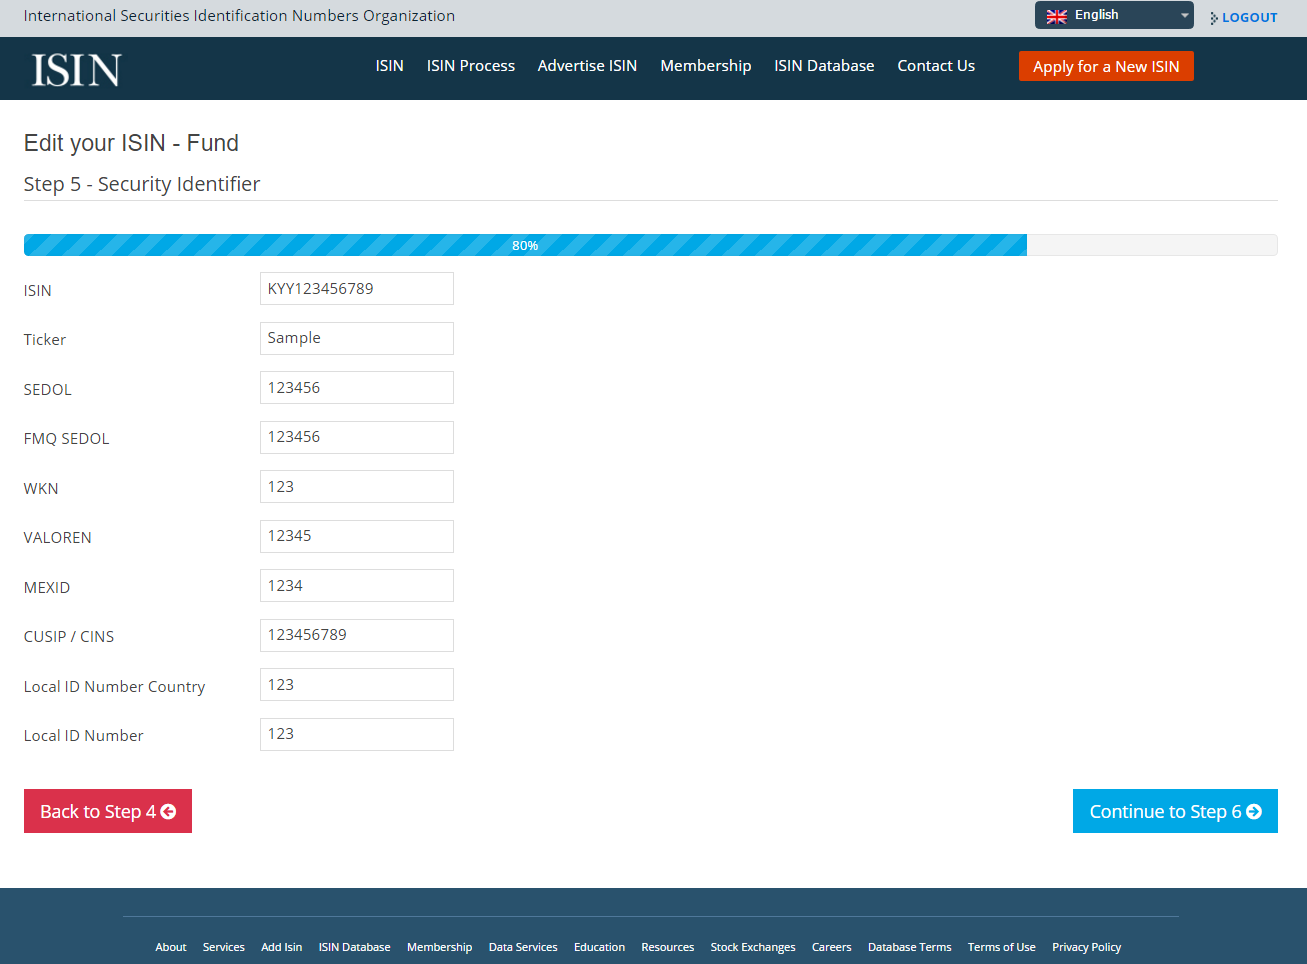This screenshot has height=964, width=1307.
Task: Expand the language selector chevron
Action: pos(1184,15)
